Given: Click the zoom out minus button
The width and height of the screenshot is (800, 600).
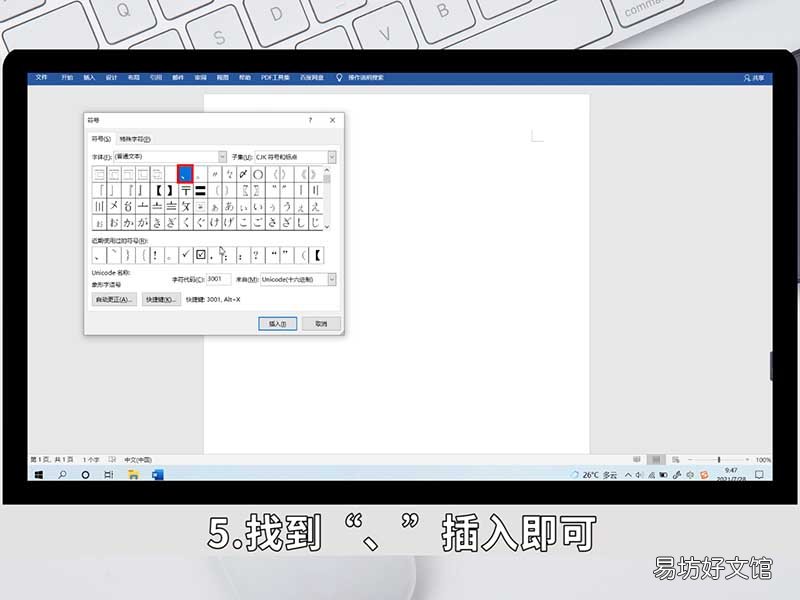Looking at the screenshot, I should [x=690, y=460].
